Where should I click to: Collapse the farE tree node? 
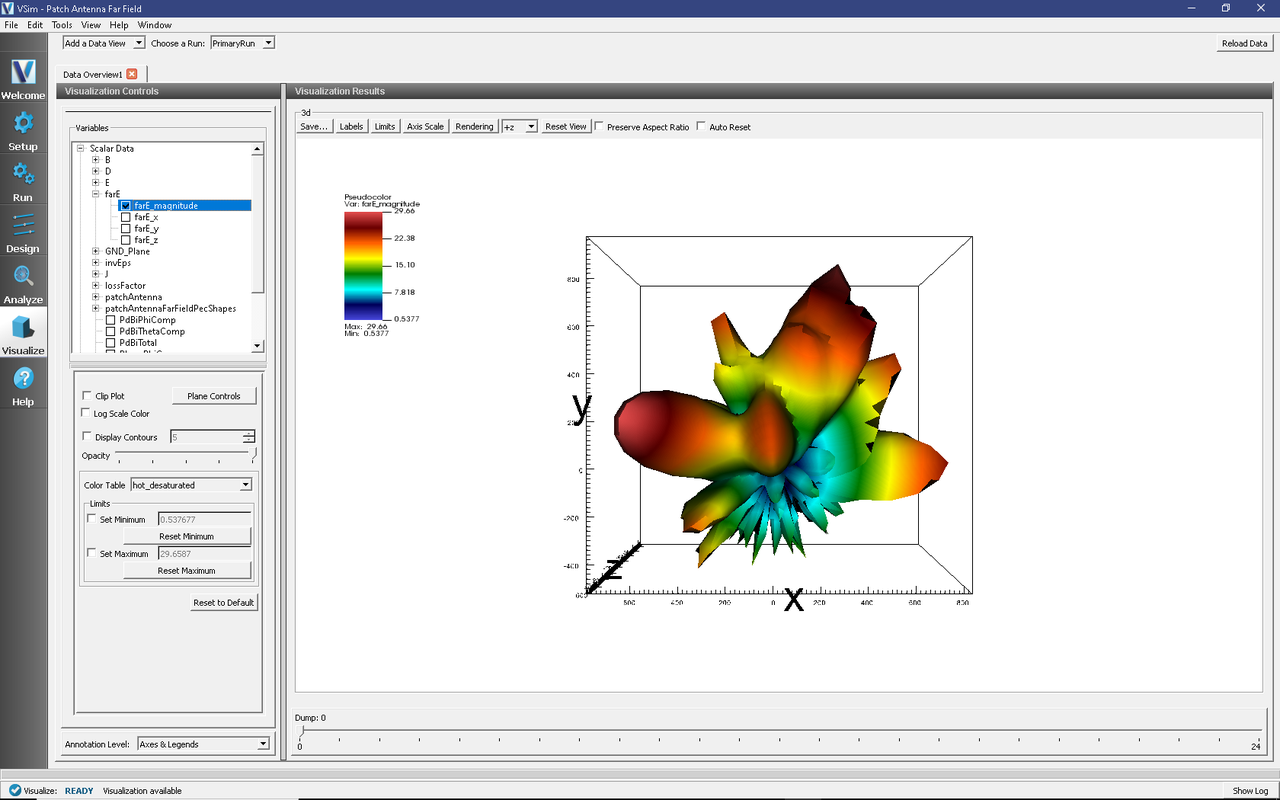click(x=96, y=195)
